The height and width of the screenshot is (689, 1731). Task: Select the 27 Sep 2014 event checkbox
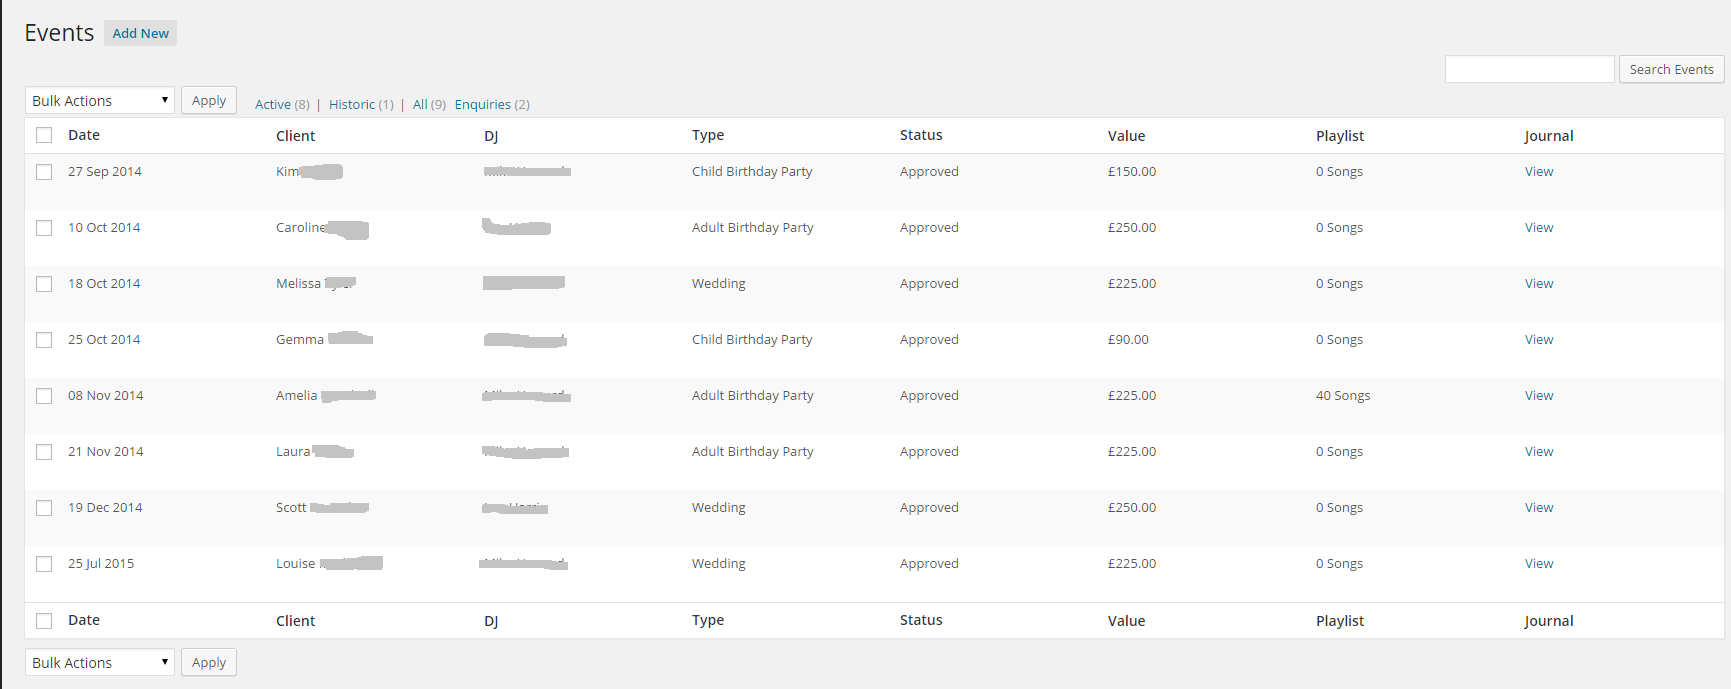point(44,172)
